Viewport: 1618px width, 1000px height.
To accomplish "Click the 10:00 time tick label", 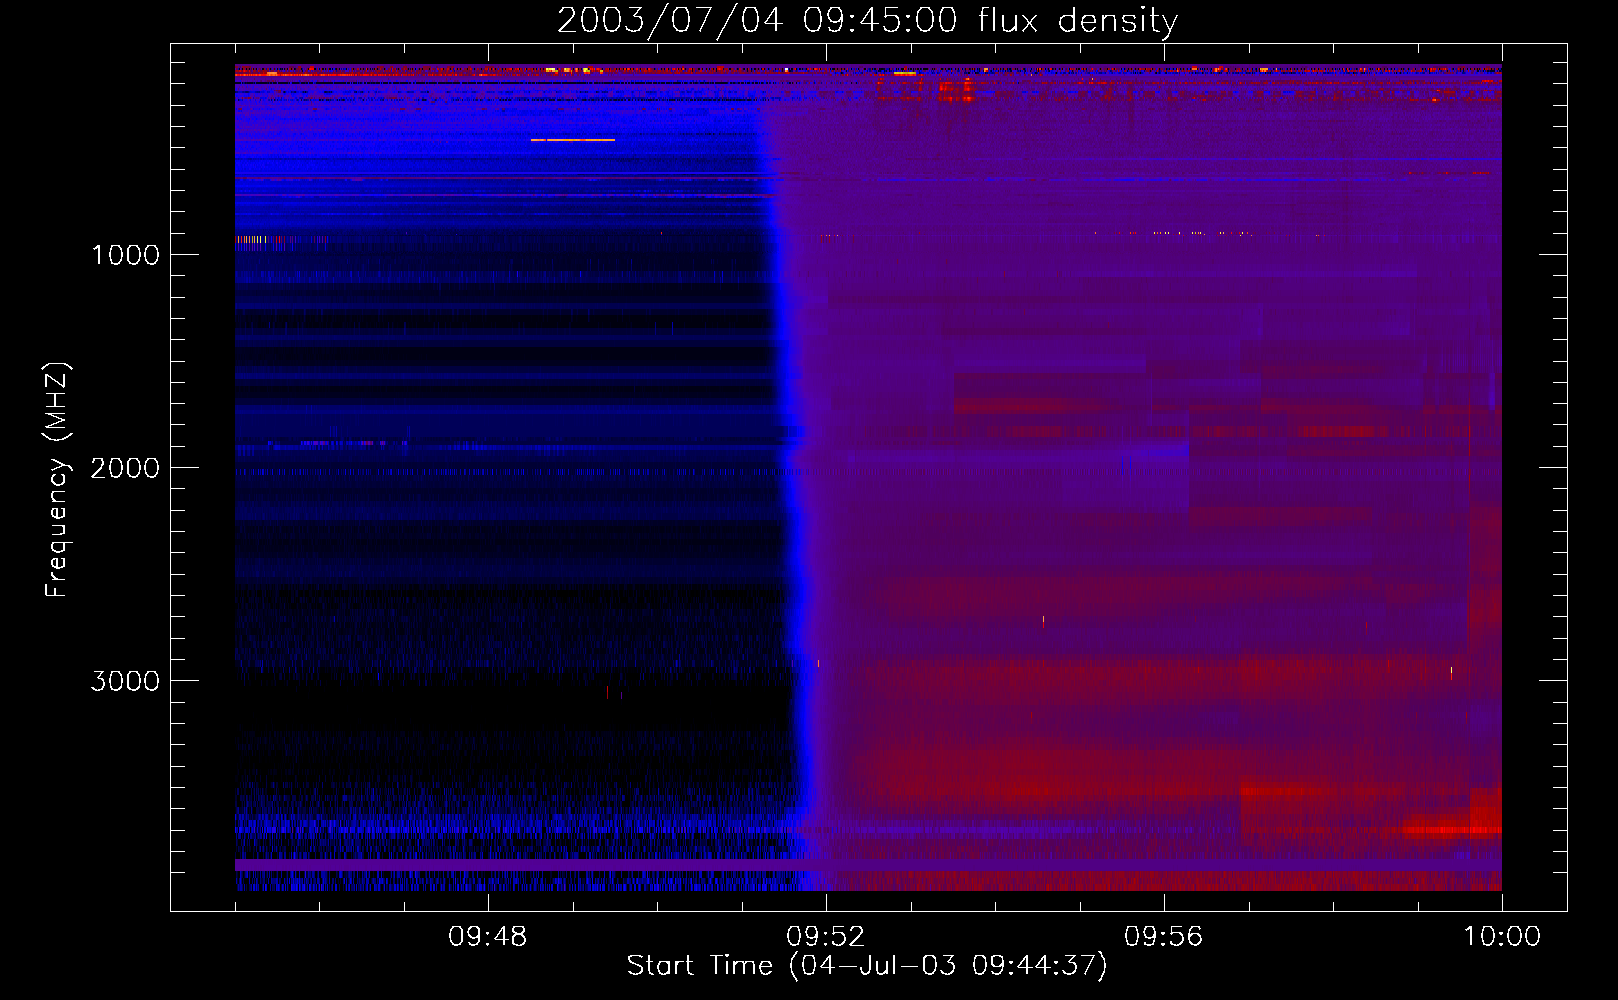I will pos(1502,937).
